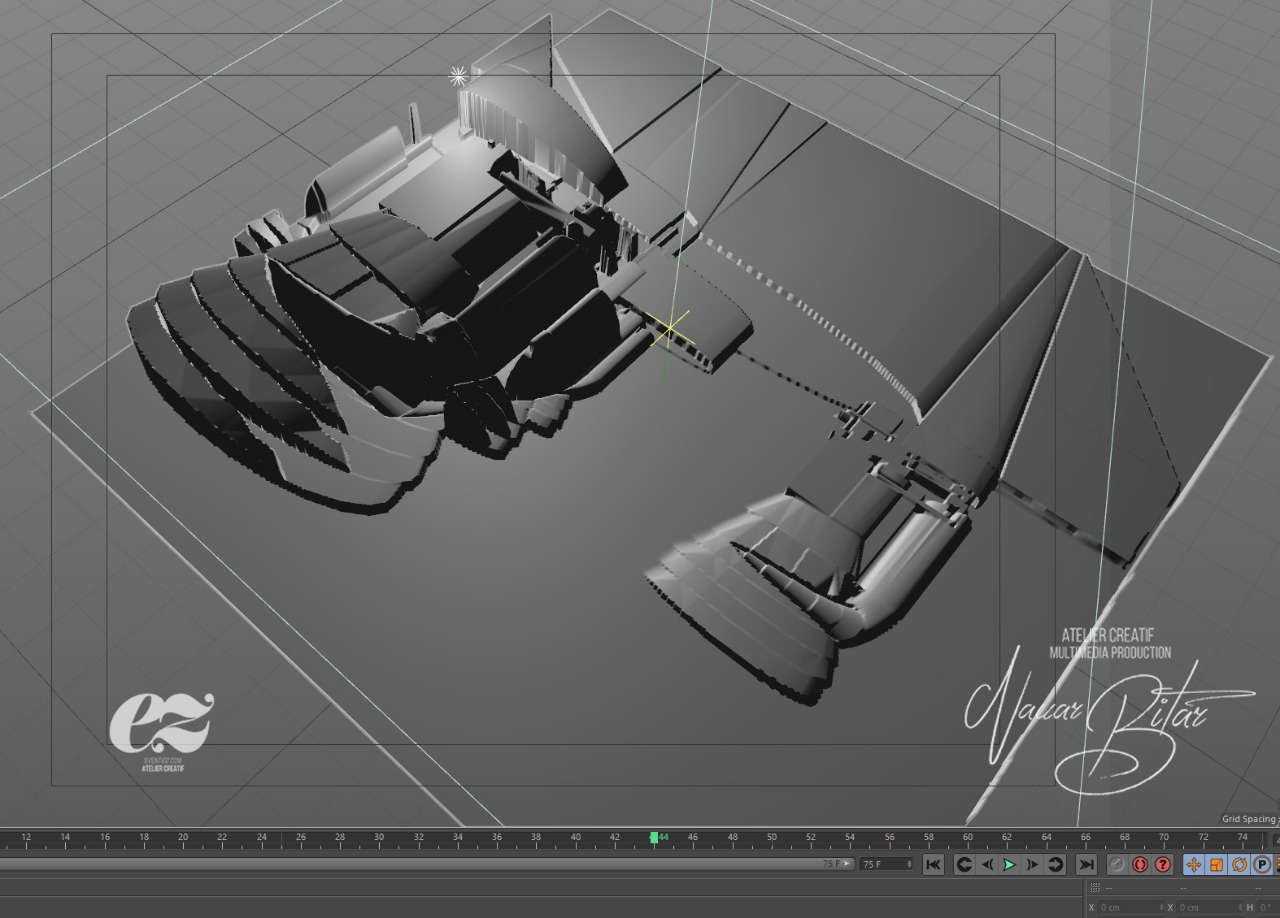This screenshot has height=918, width=1280.
Task: Click the 75 F end frame field
Action: pyautogui.click(x=880, y=864)
